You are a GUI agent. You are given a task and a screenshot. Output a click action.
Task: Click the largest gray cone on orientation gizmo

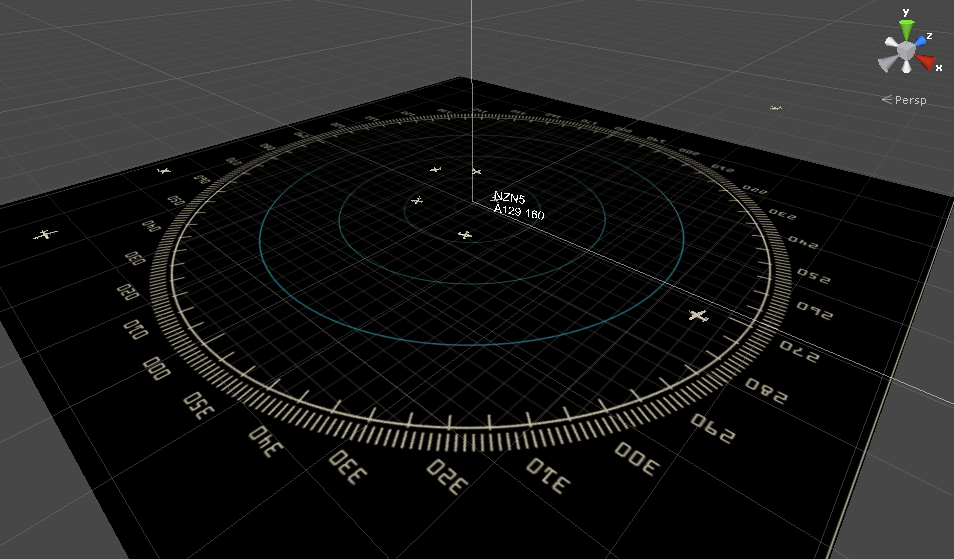[x=886, y=63]
